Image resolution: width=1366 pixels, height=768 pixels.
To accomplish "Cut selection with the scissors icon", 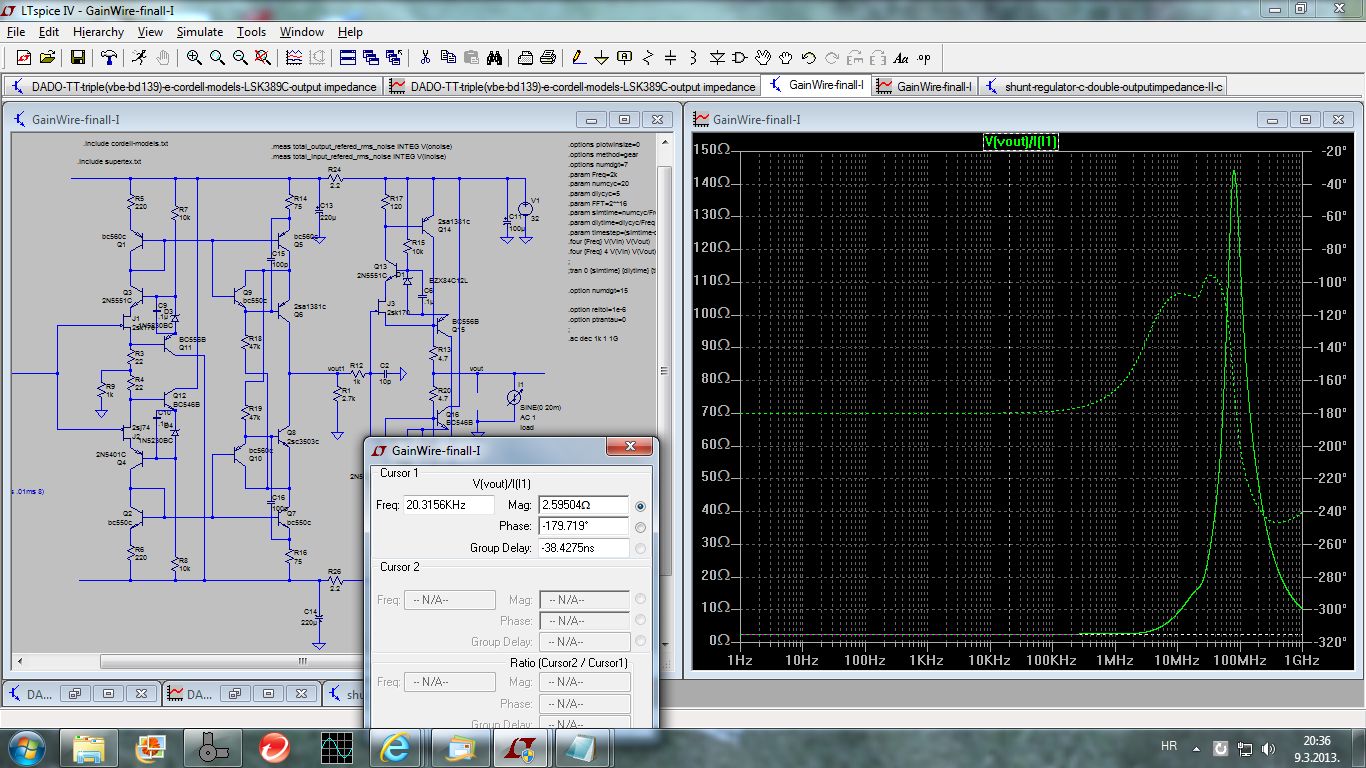I will tap(425, 58).
